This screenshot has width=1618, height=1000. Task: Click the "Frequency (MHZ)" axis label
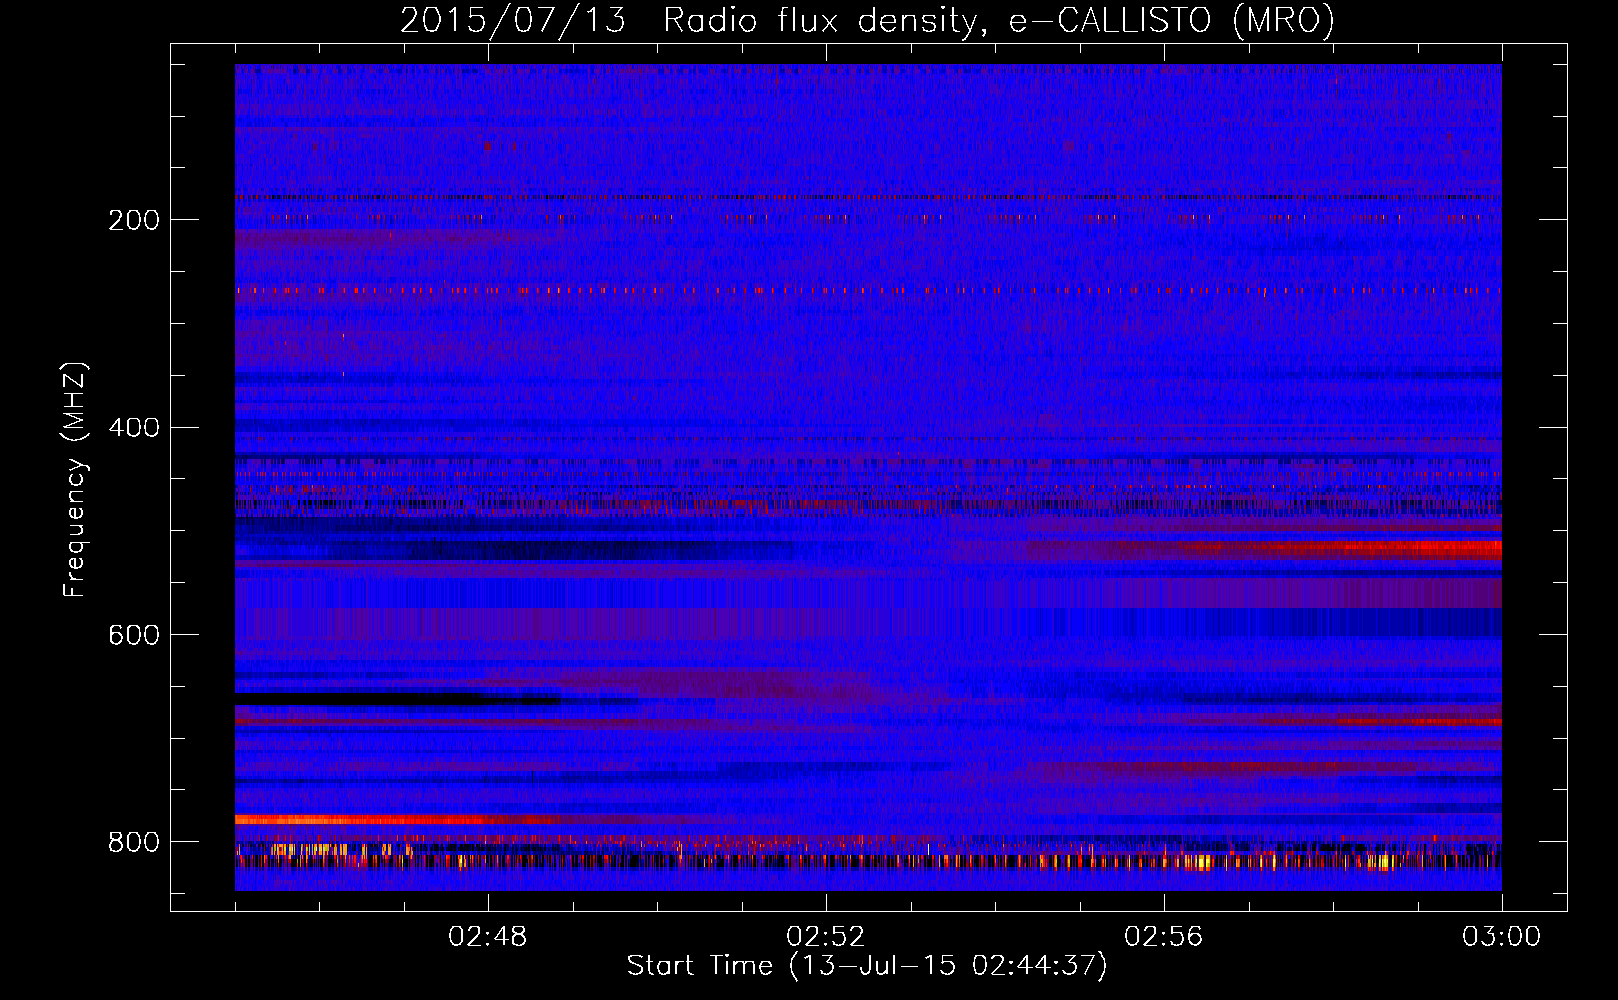pos(75,479)
